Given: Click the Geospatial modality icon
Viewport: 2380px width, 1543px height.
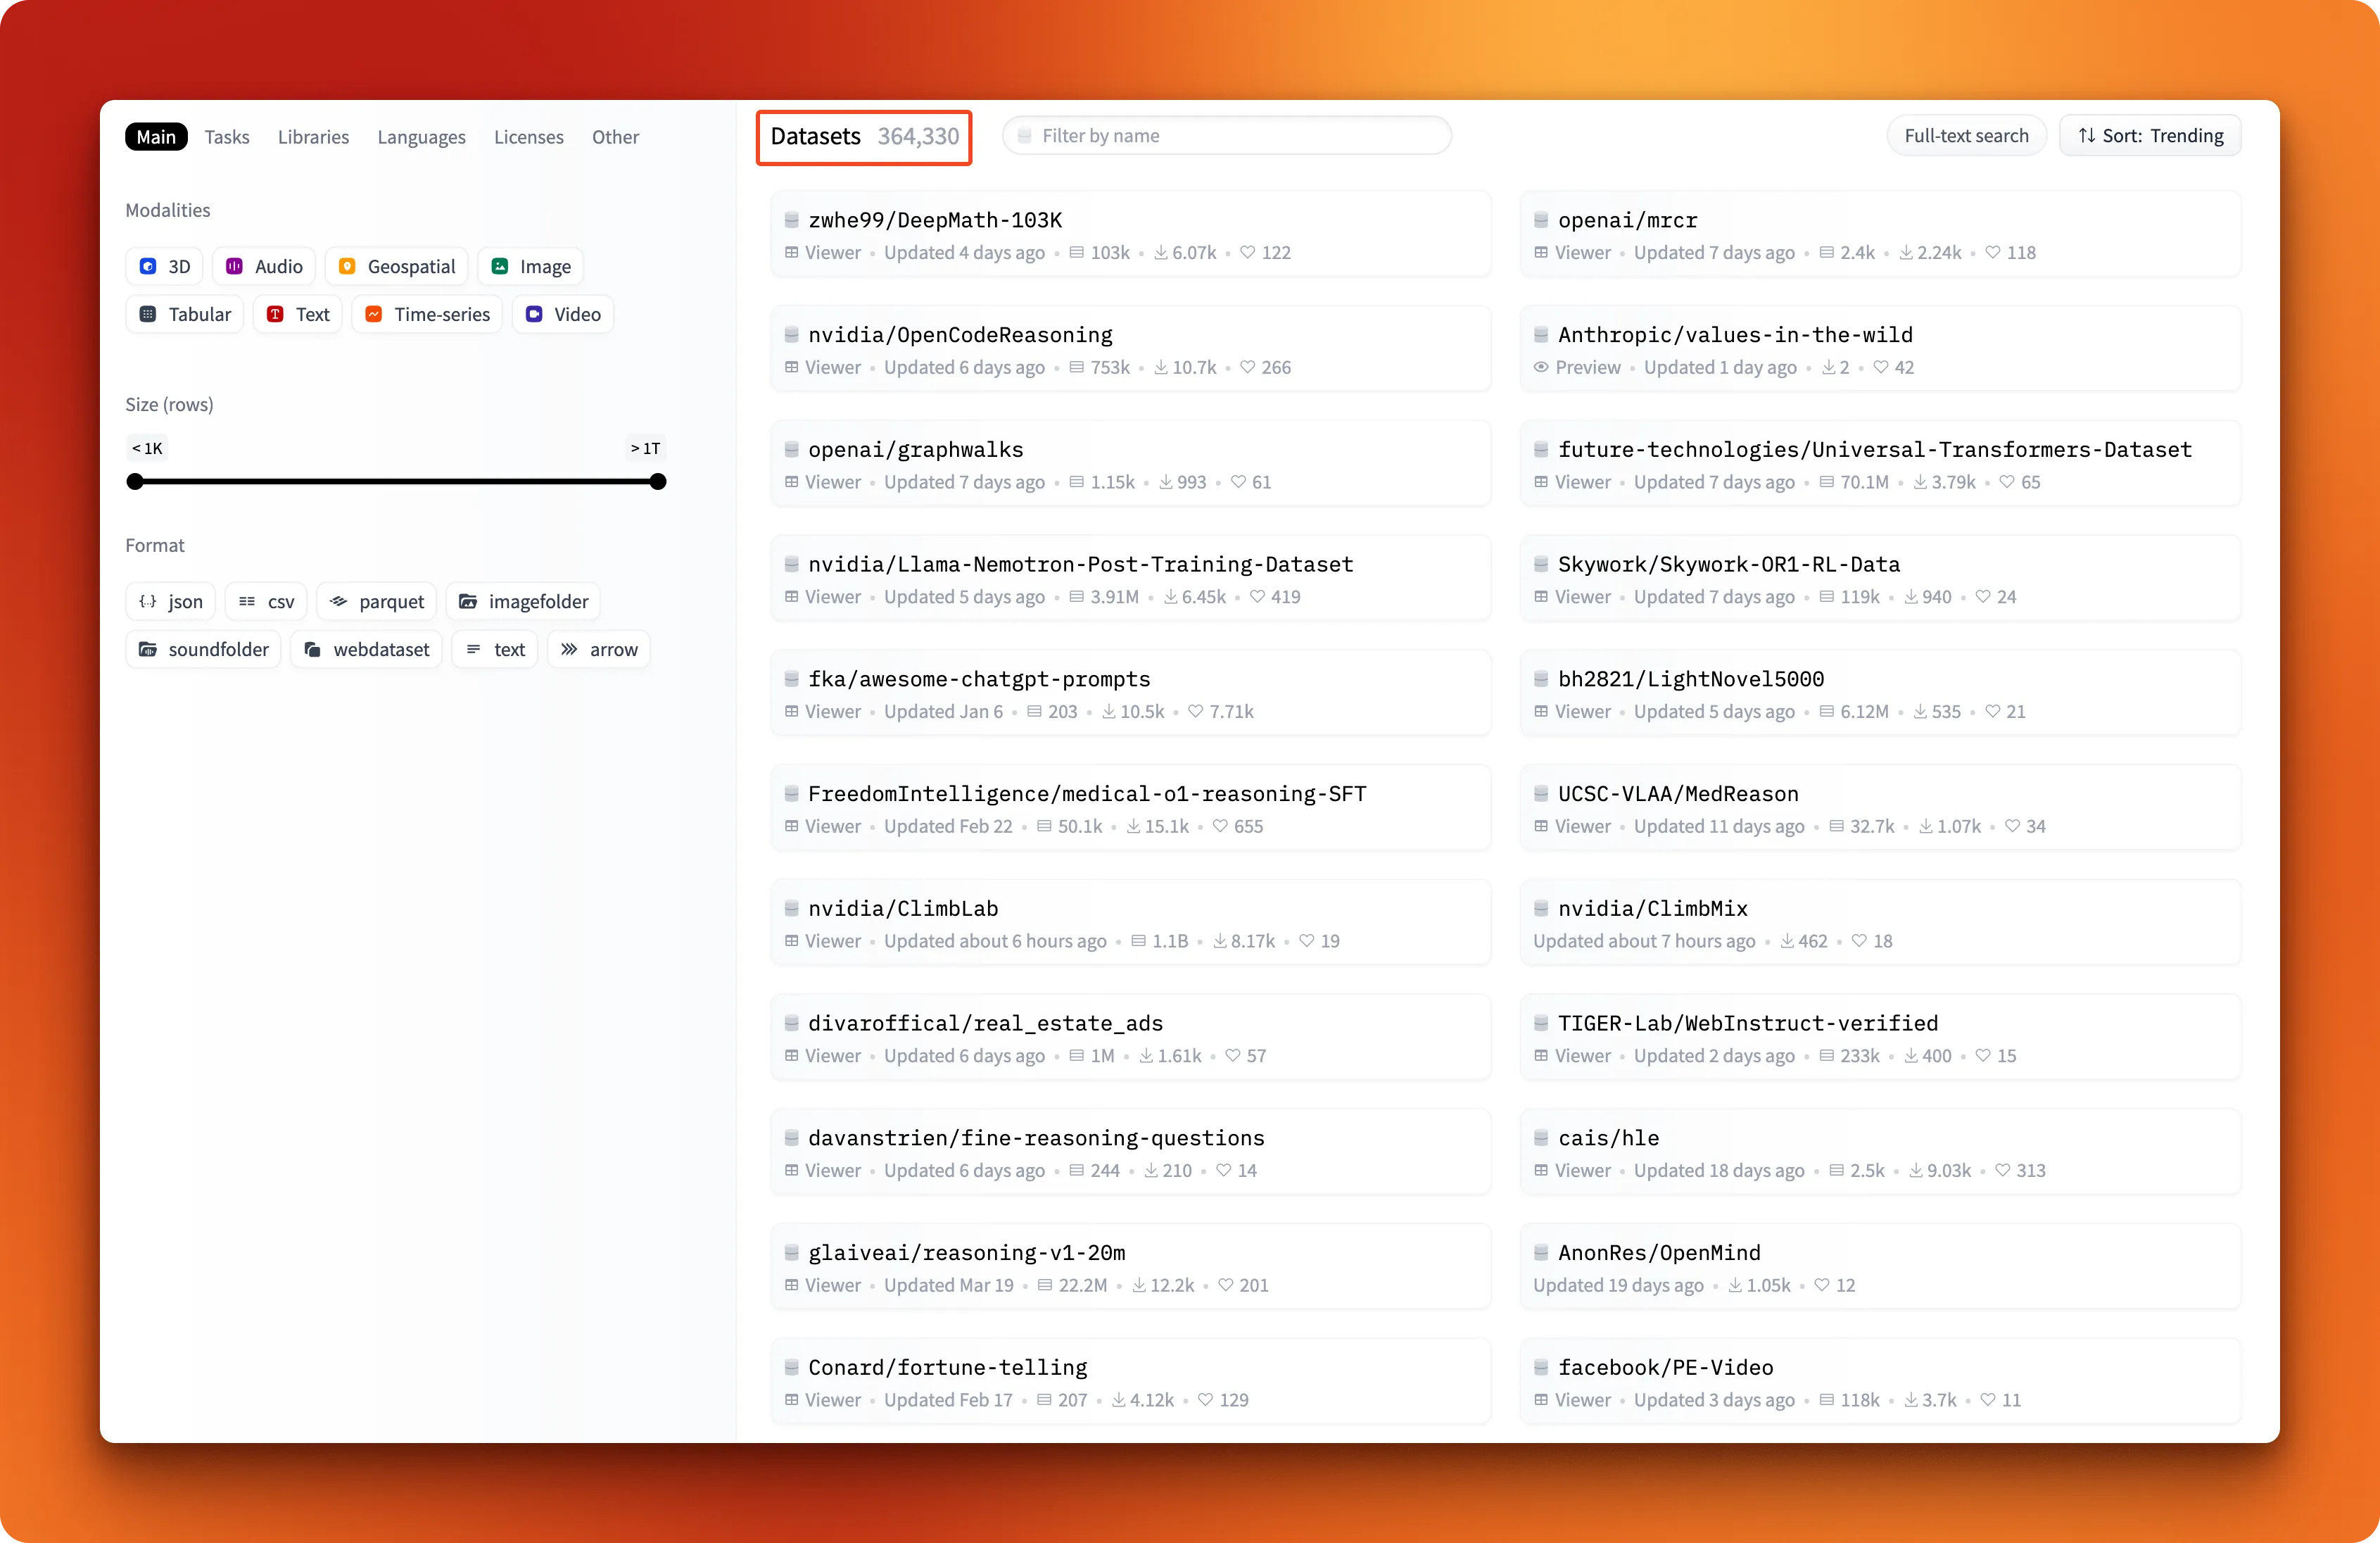Looking at the screenshot, I should click(346, 266).
